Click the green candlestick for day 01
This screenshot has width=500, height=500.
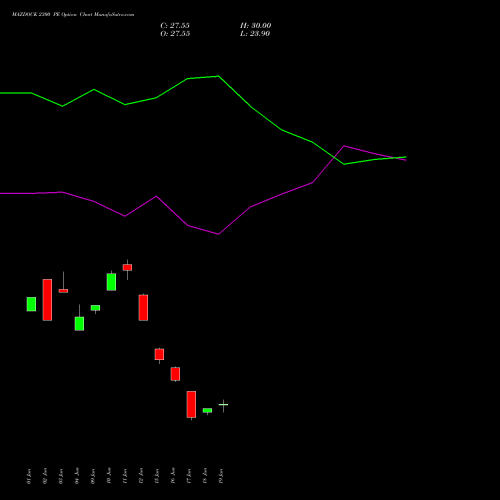pyautogui.click(x=31, y=304)
